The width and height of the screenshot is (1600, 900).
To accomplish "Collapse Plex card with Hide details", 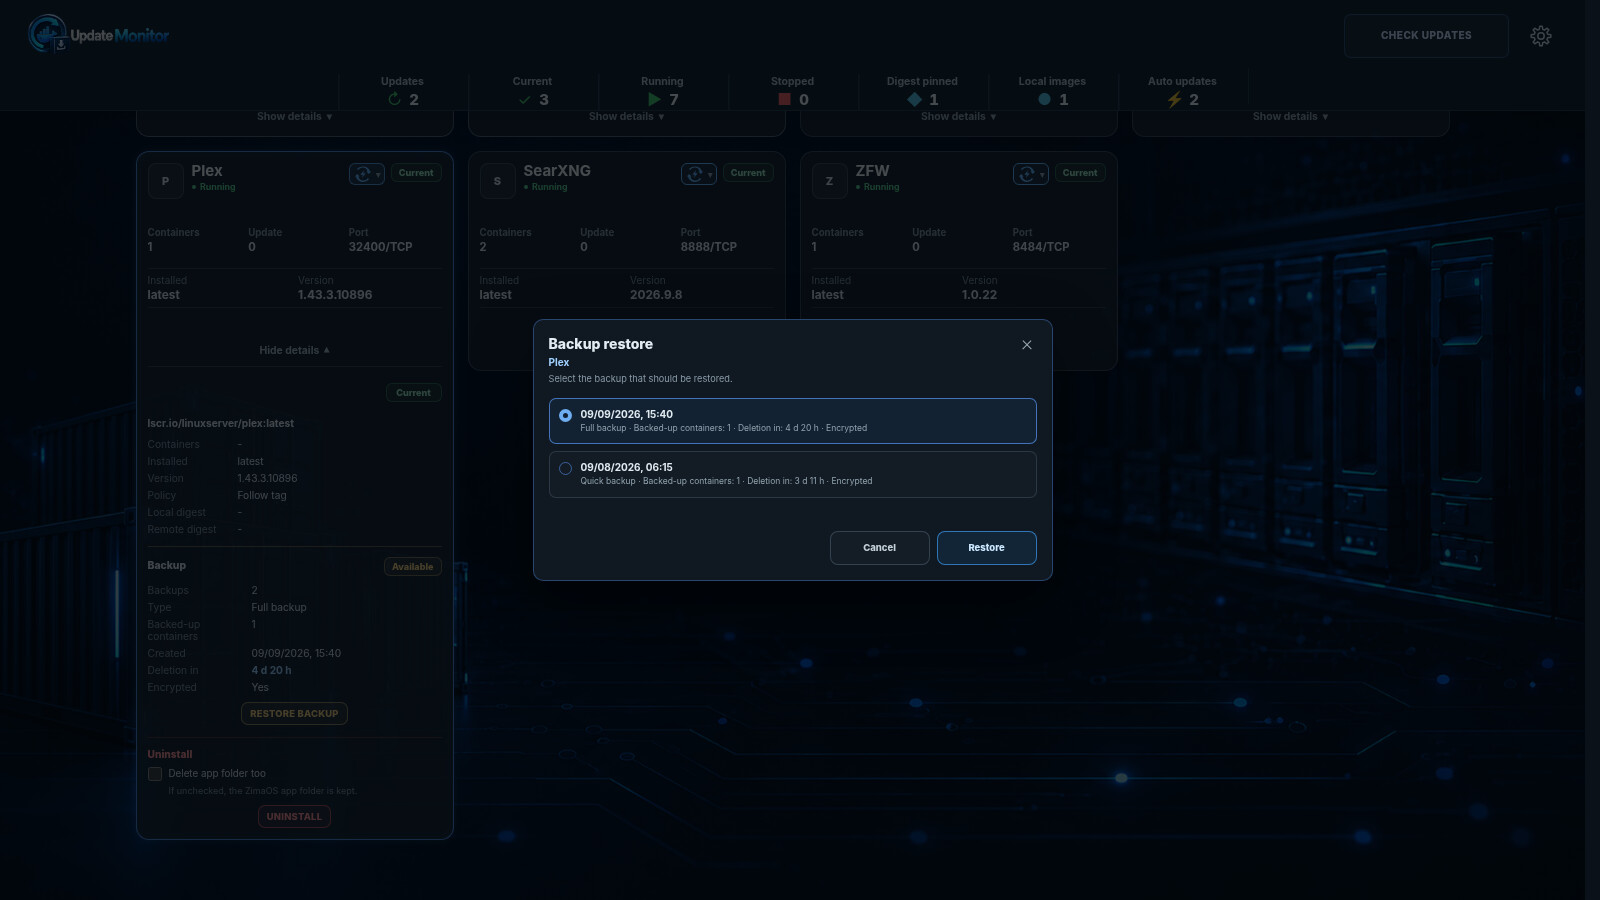I will pos(294,350).
